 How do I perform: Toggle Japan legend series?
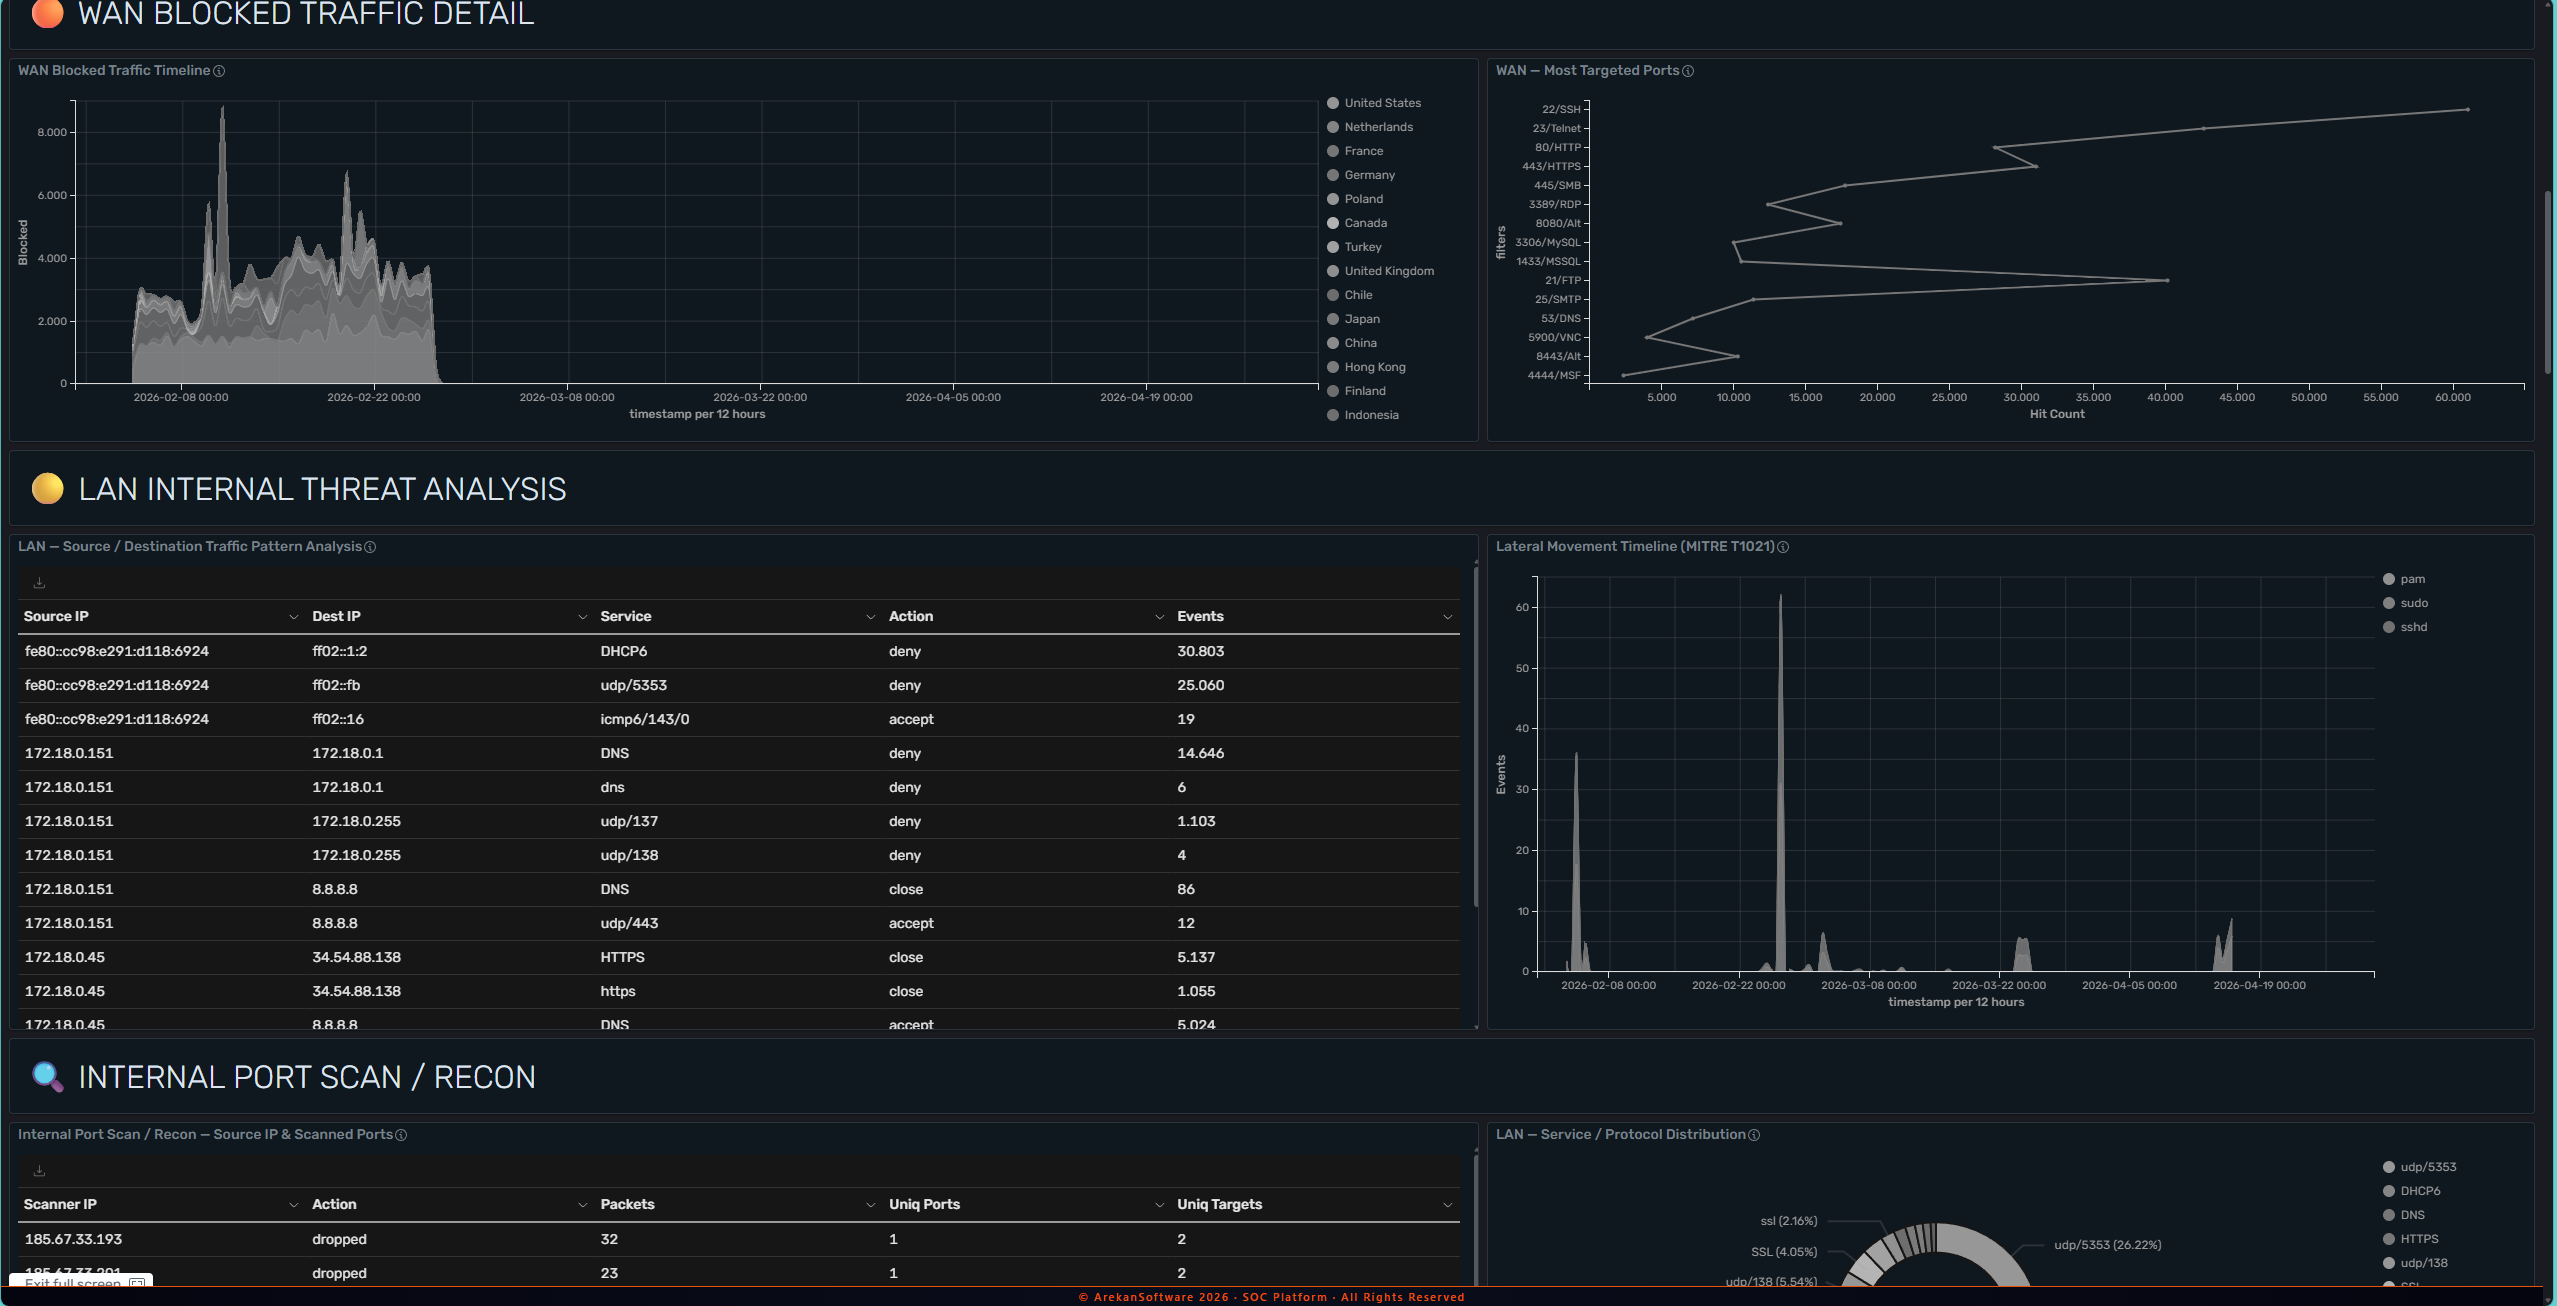pyautogui.click(x=1353, y=319)
